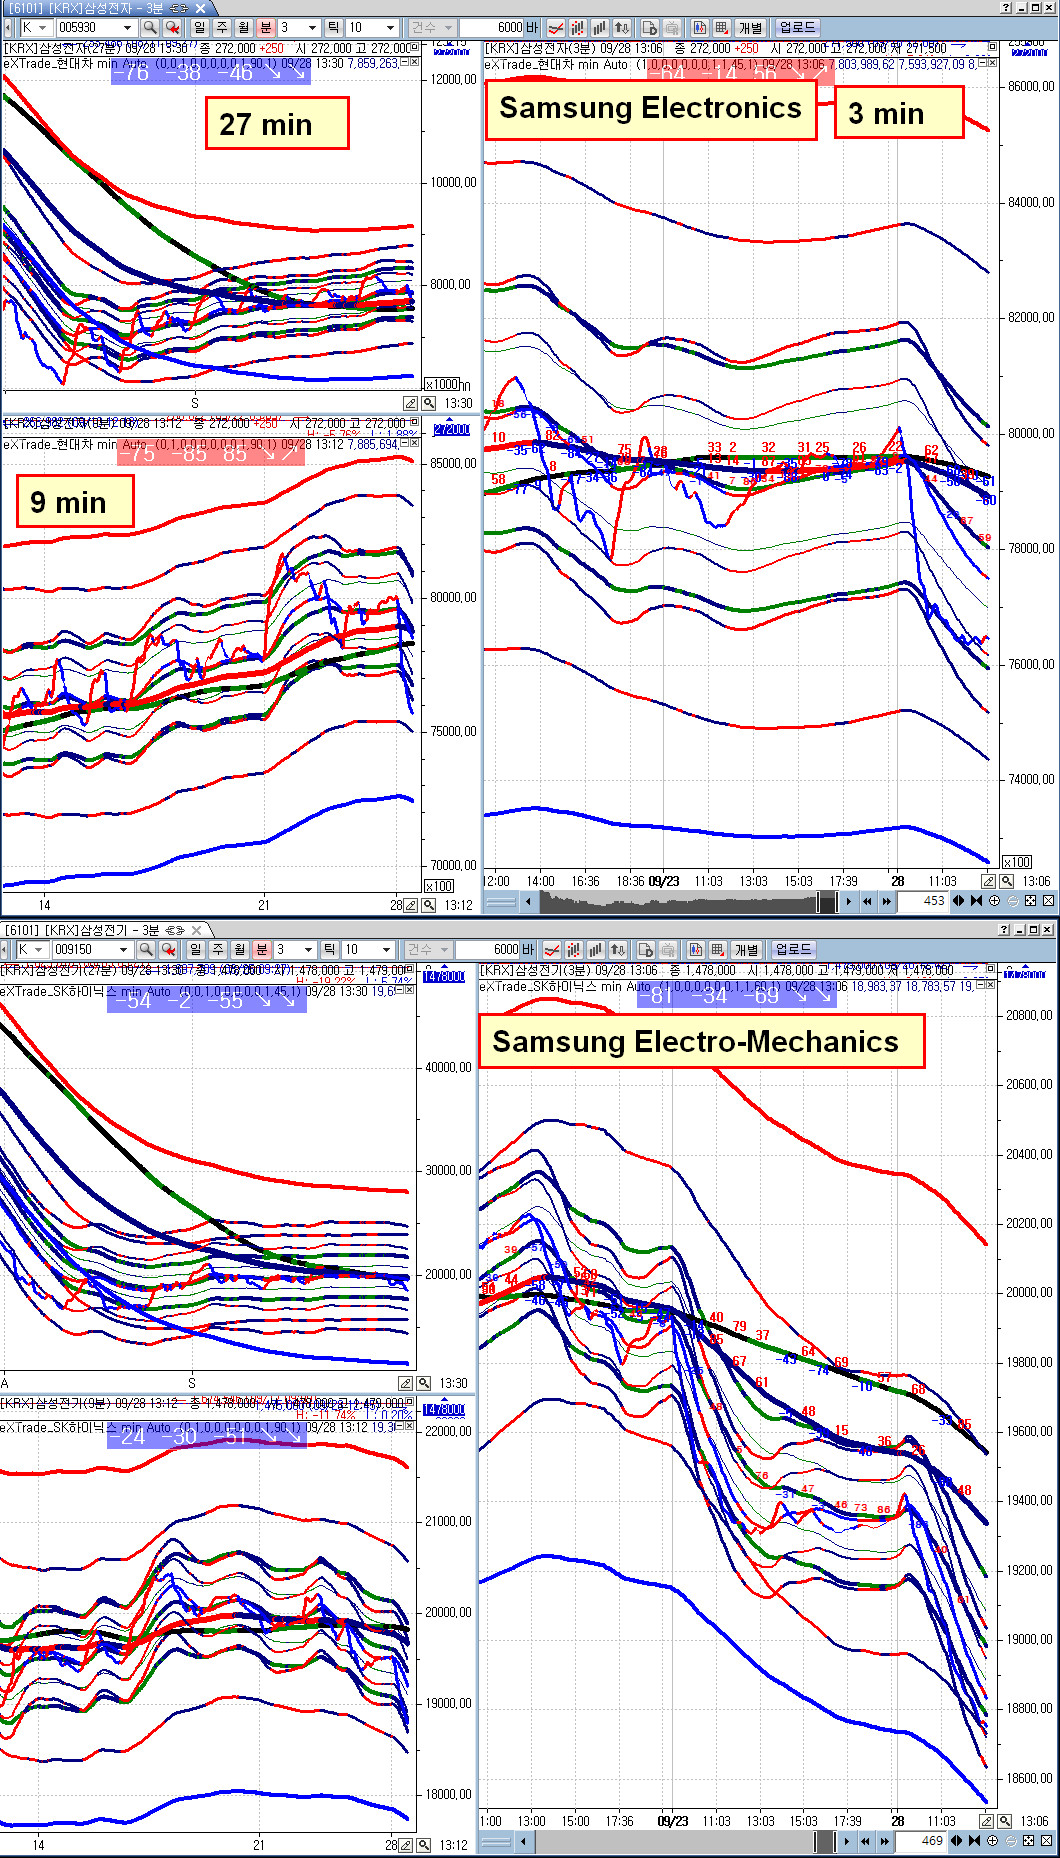Viewport: 1060px width, 1858px height.
Task: Click the pencil draw icon under the 27 min chart
Action: point(410,403)
